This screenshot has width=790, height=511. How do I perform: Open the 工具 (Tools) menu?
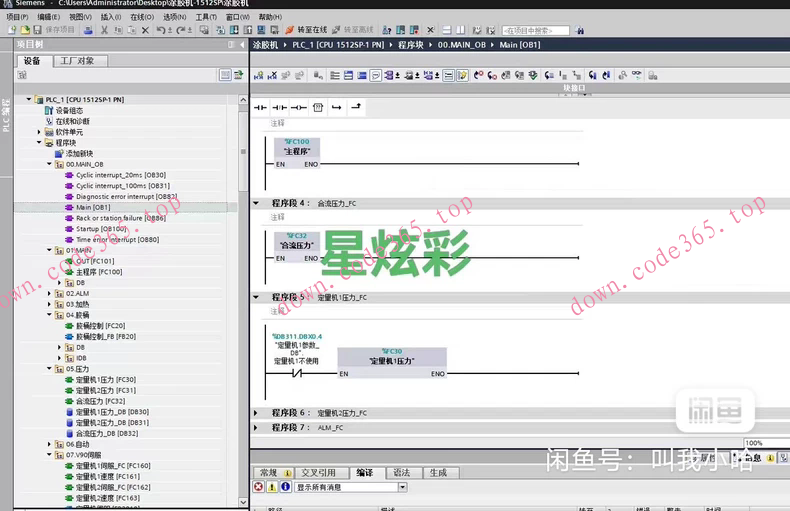click(x=206, y=17)
